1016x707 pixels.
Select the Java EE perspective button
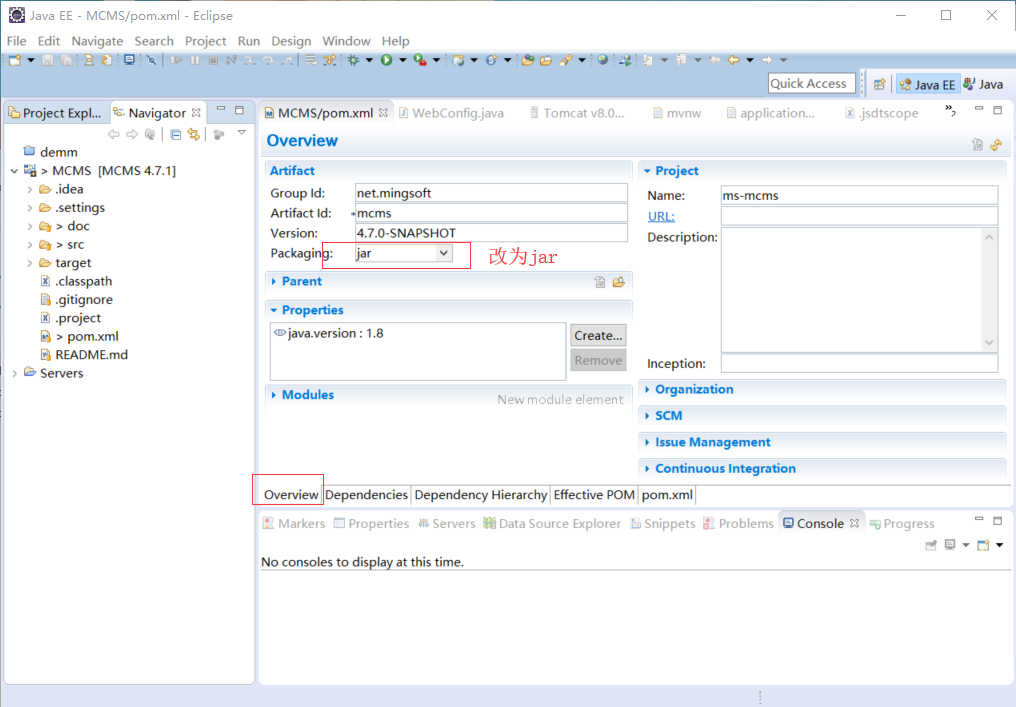pos(927,84)
